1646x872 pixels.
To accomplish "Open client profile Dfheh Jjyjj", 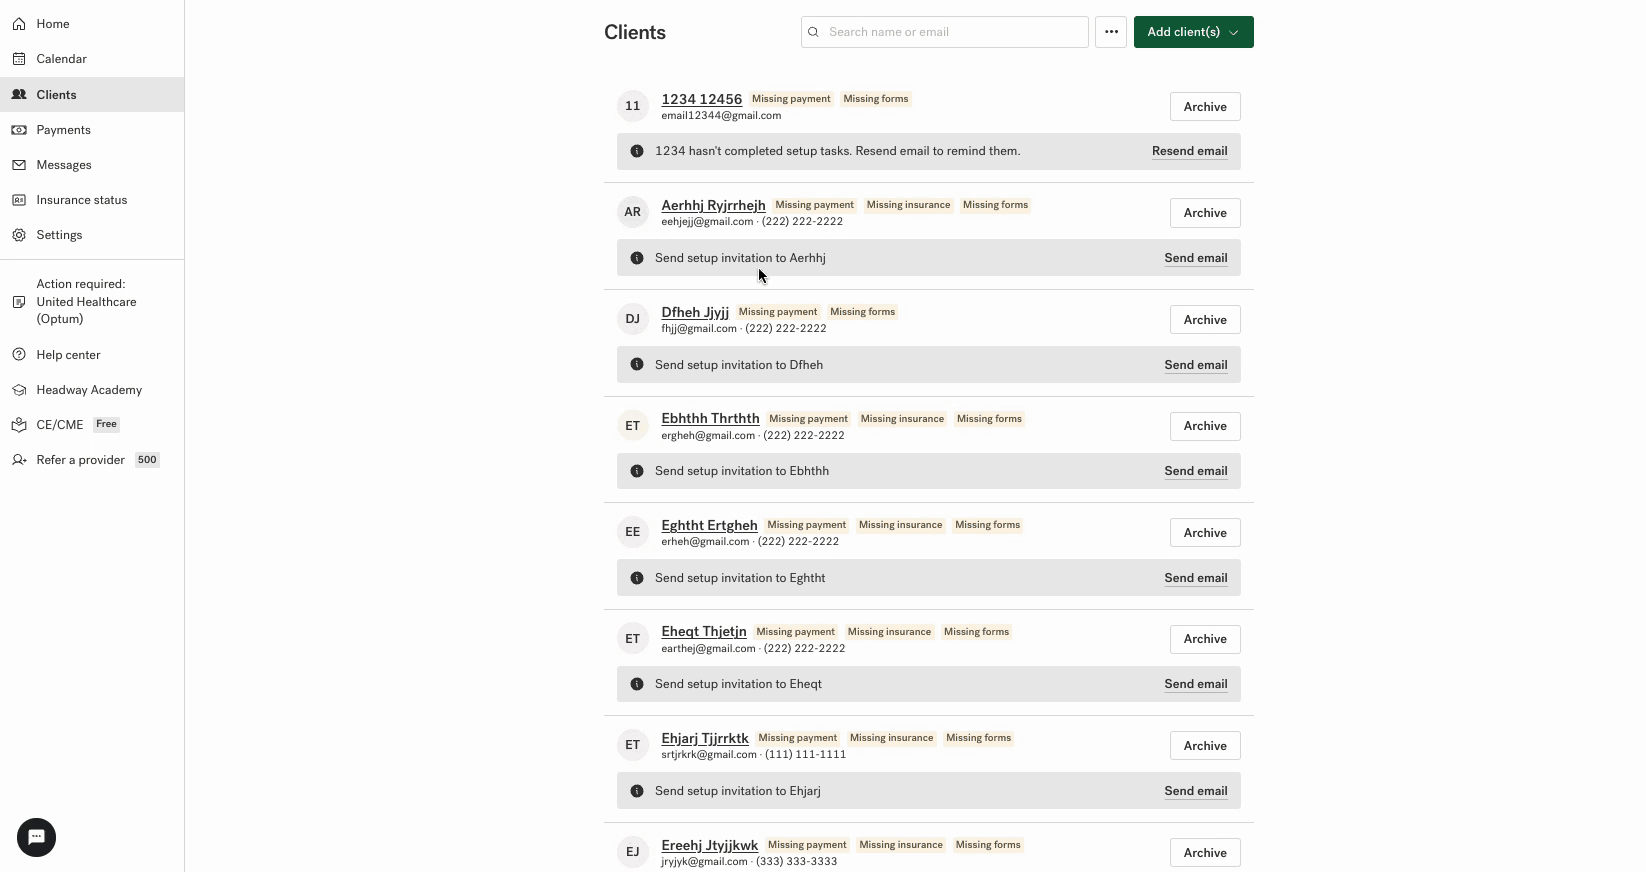I will click(x=695, y=312).
